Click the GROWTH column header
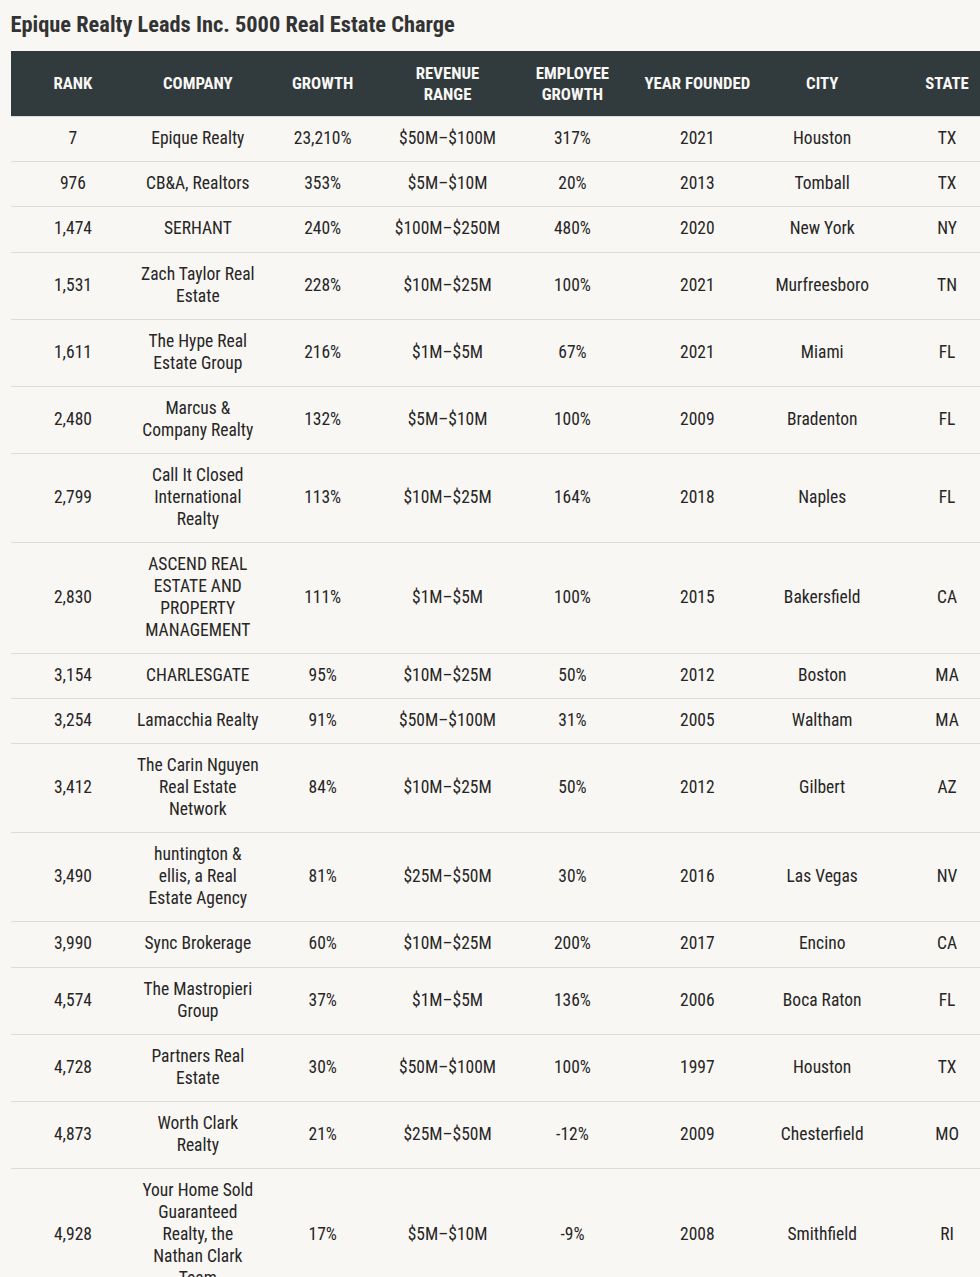Screen dimensions: 980x1277 tap(322, 84)
